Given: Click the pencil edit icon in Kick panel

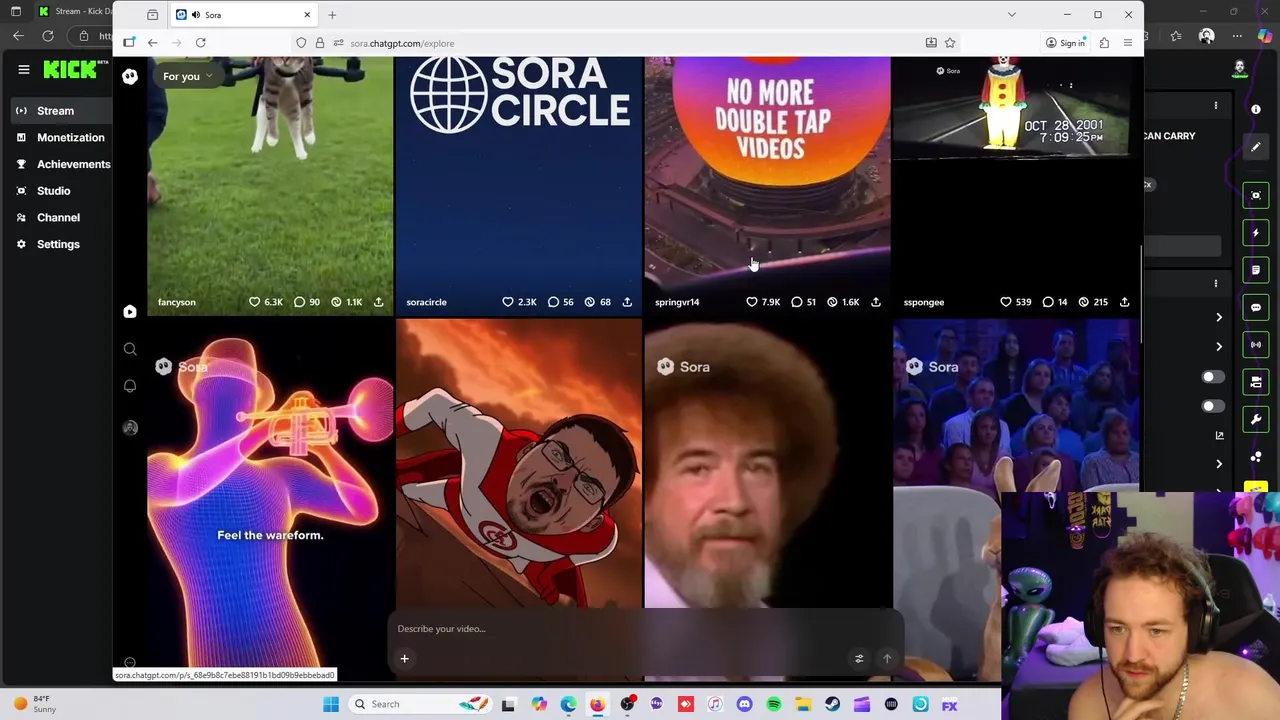Looking at the screenshot, I should coord(1256,147).
